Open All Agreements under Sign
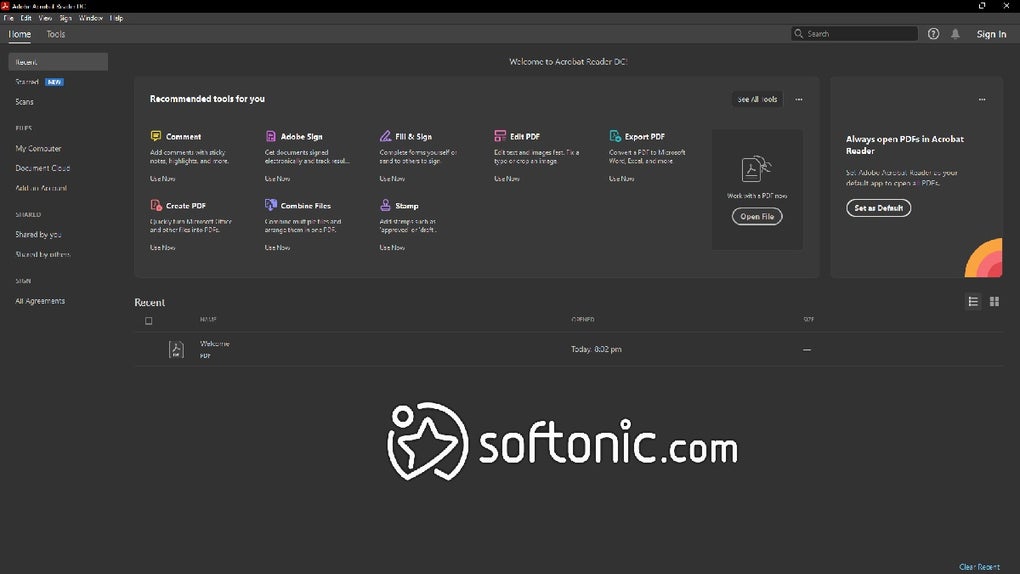 (40, 301)
